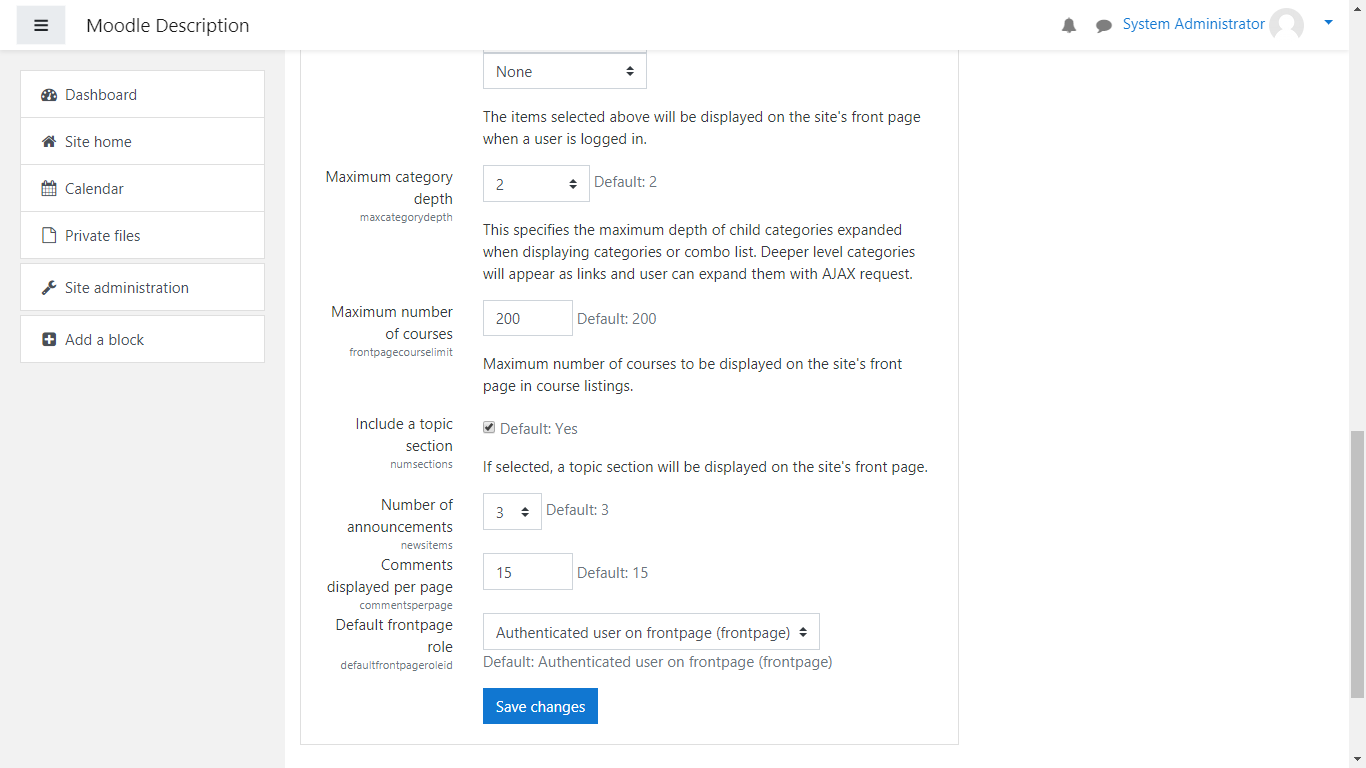Viewport: 1366px width, 768px height.
Task: Click the Site home house icon
Action: (x=49, y=142)
